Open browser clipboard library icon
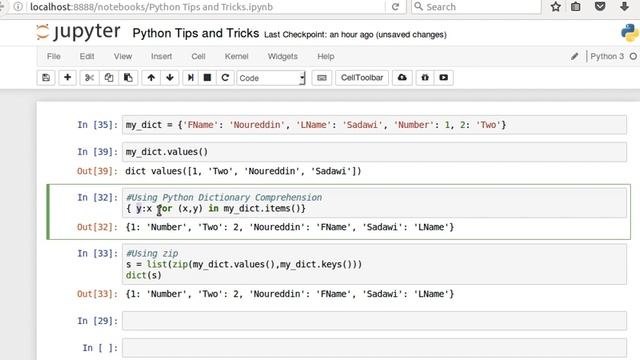Screen dimensions: 640x360 [576, 7]
